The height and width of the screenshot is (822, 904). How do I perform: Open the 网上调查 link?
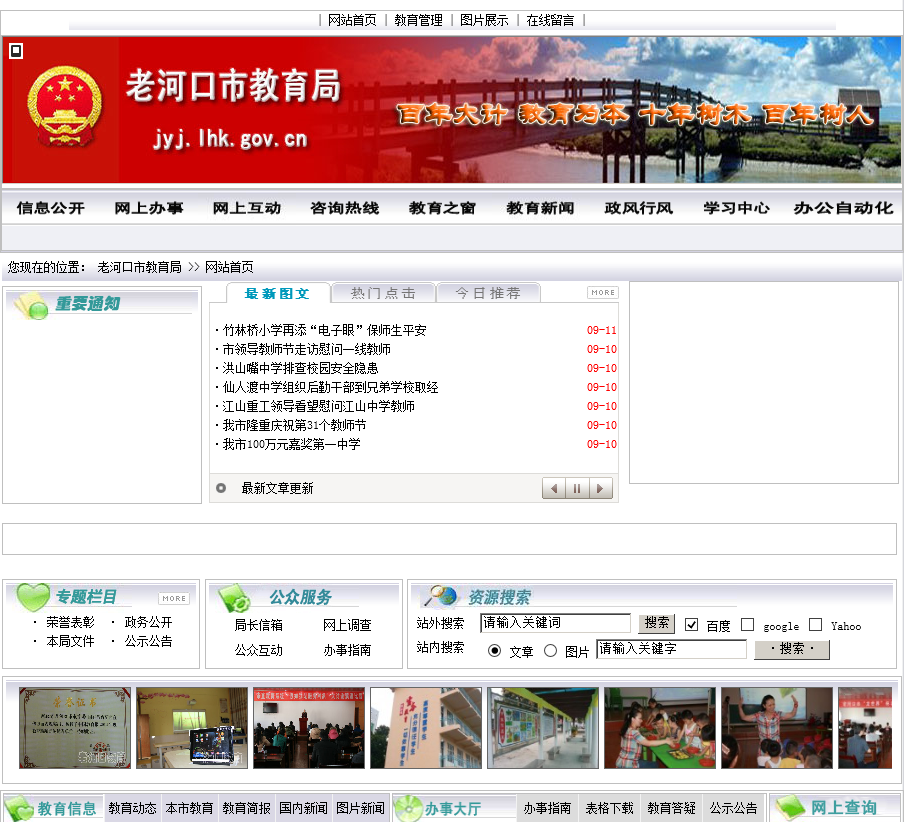[x=347, y=625]
